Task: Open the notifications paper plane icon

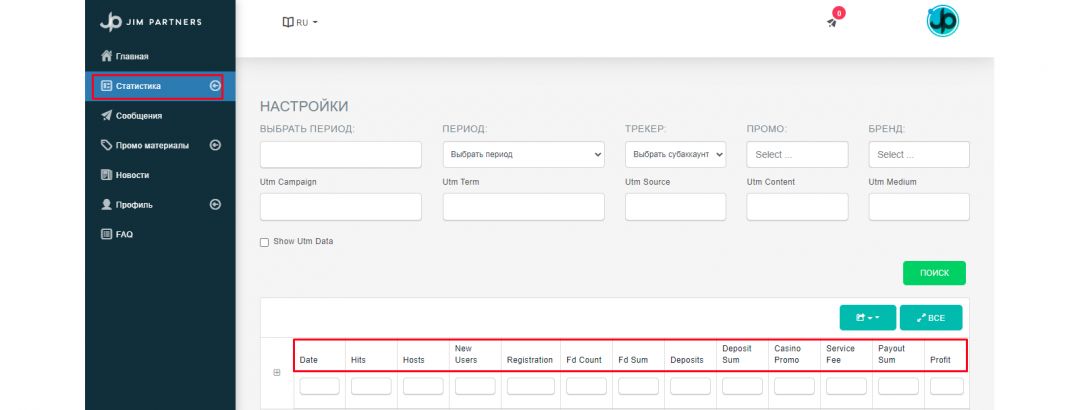Action: (832, 22)
